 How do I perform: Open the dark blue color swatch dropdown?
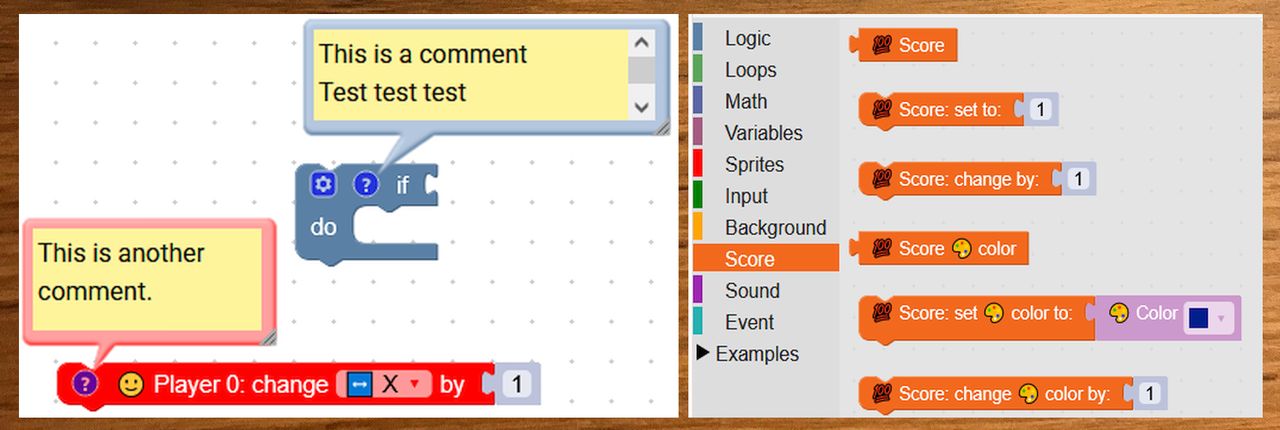[x=1209, y=318]
